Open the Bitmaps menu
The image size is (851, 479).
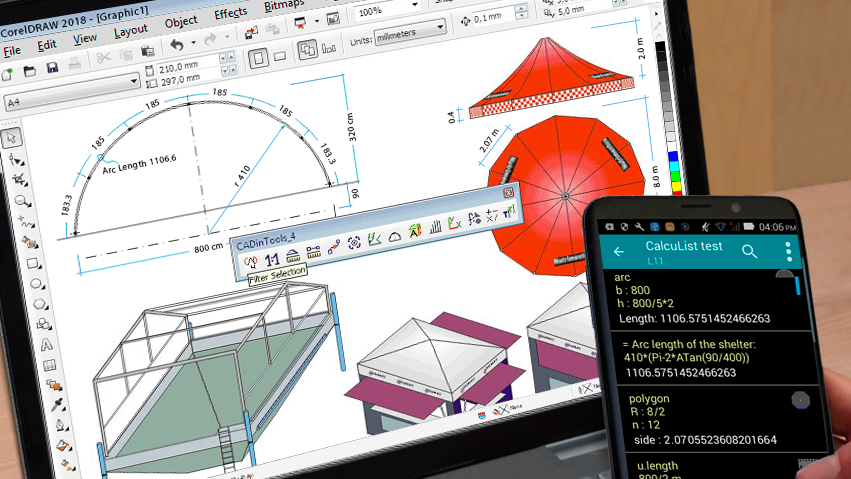coord(284,5)
